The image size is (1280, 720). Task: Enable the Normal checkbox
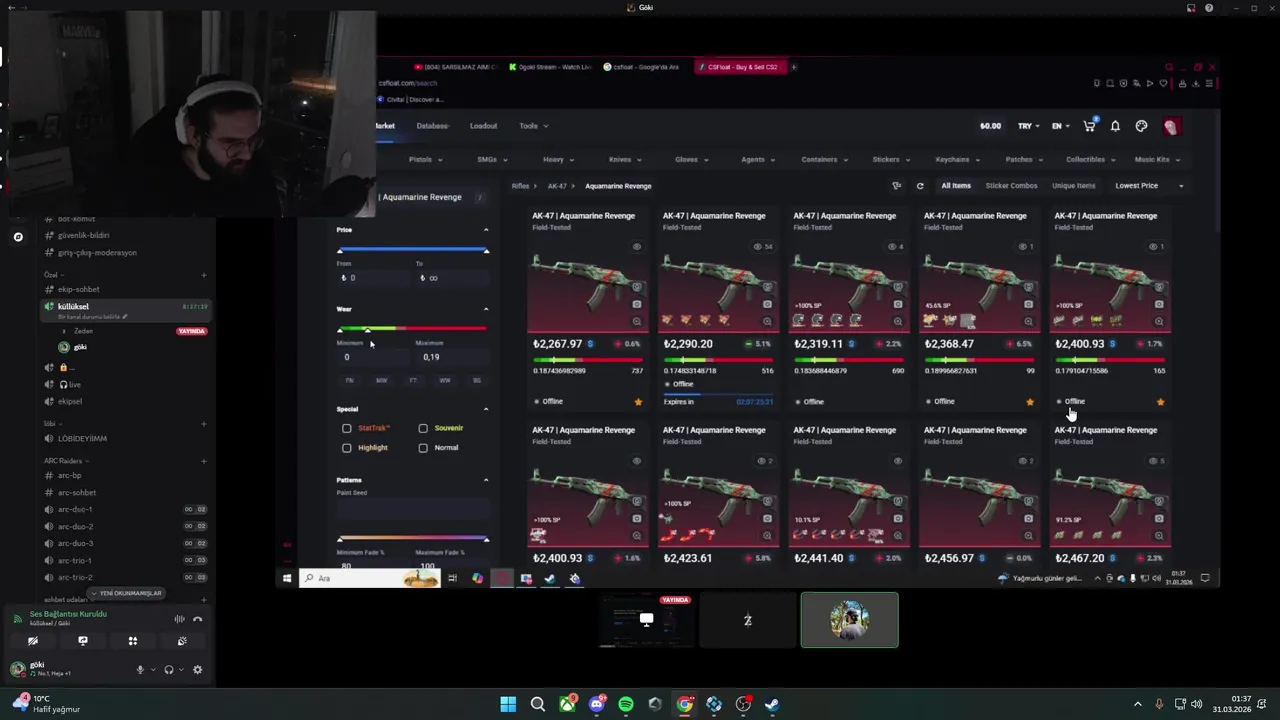(x=423, y=448)
